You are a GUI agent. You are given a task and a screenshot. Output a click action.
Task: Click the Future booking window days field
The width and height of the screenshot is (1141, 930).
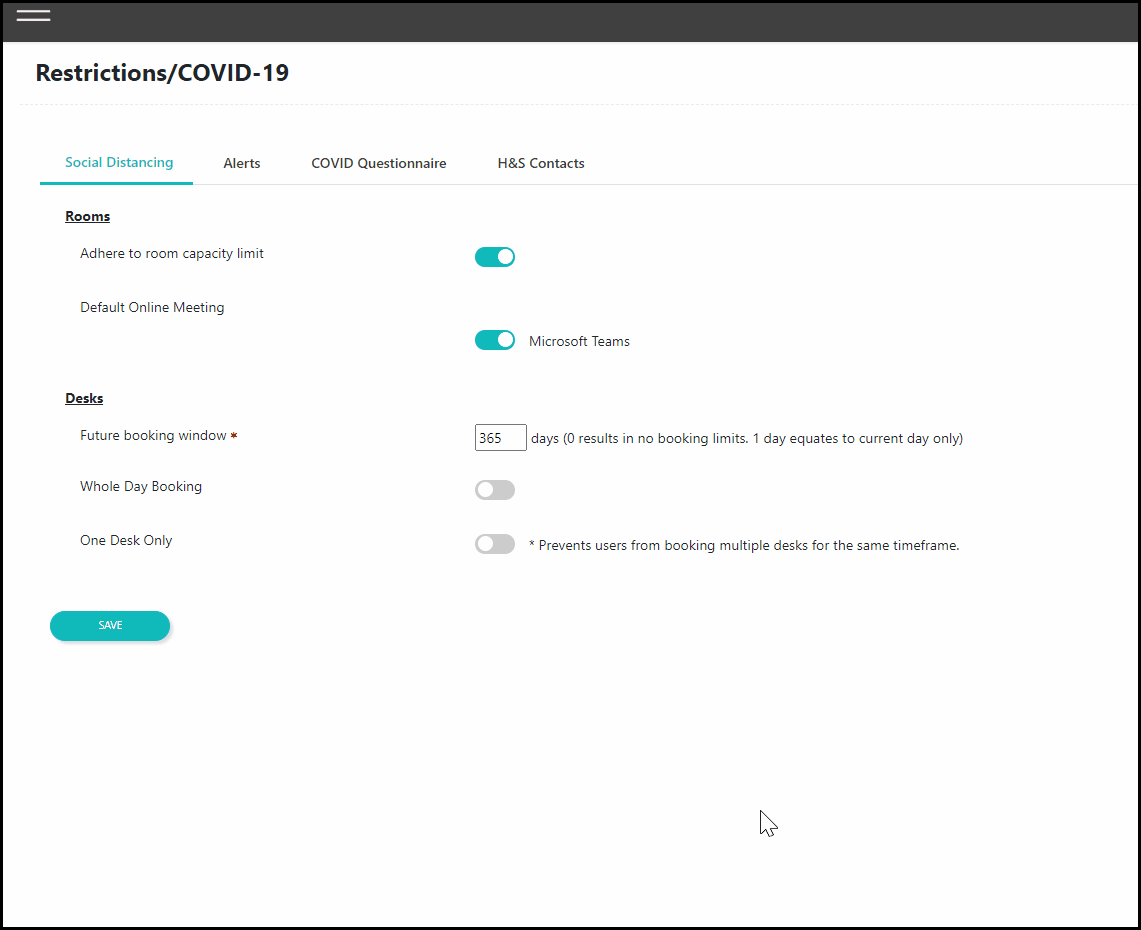tap(501, 437)
